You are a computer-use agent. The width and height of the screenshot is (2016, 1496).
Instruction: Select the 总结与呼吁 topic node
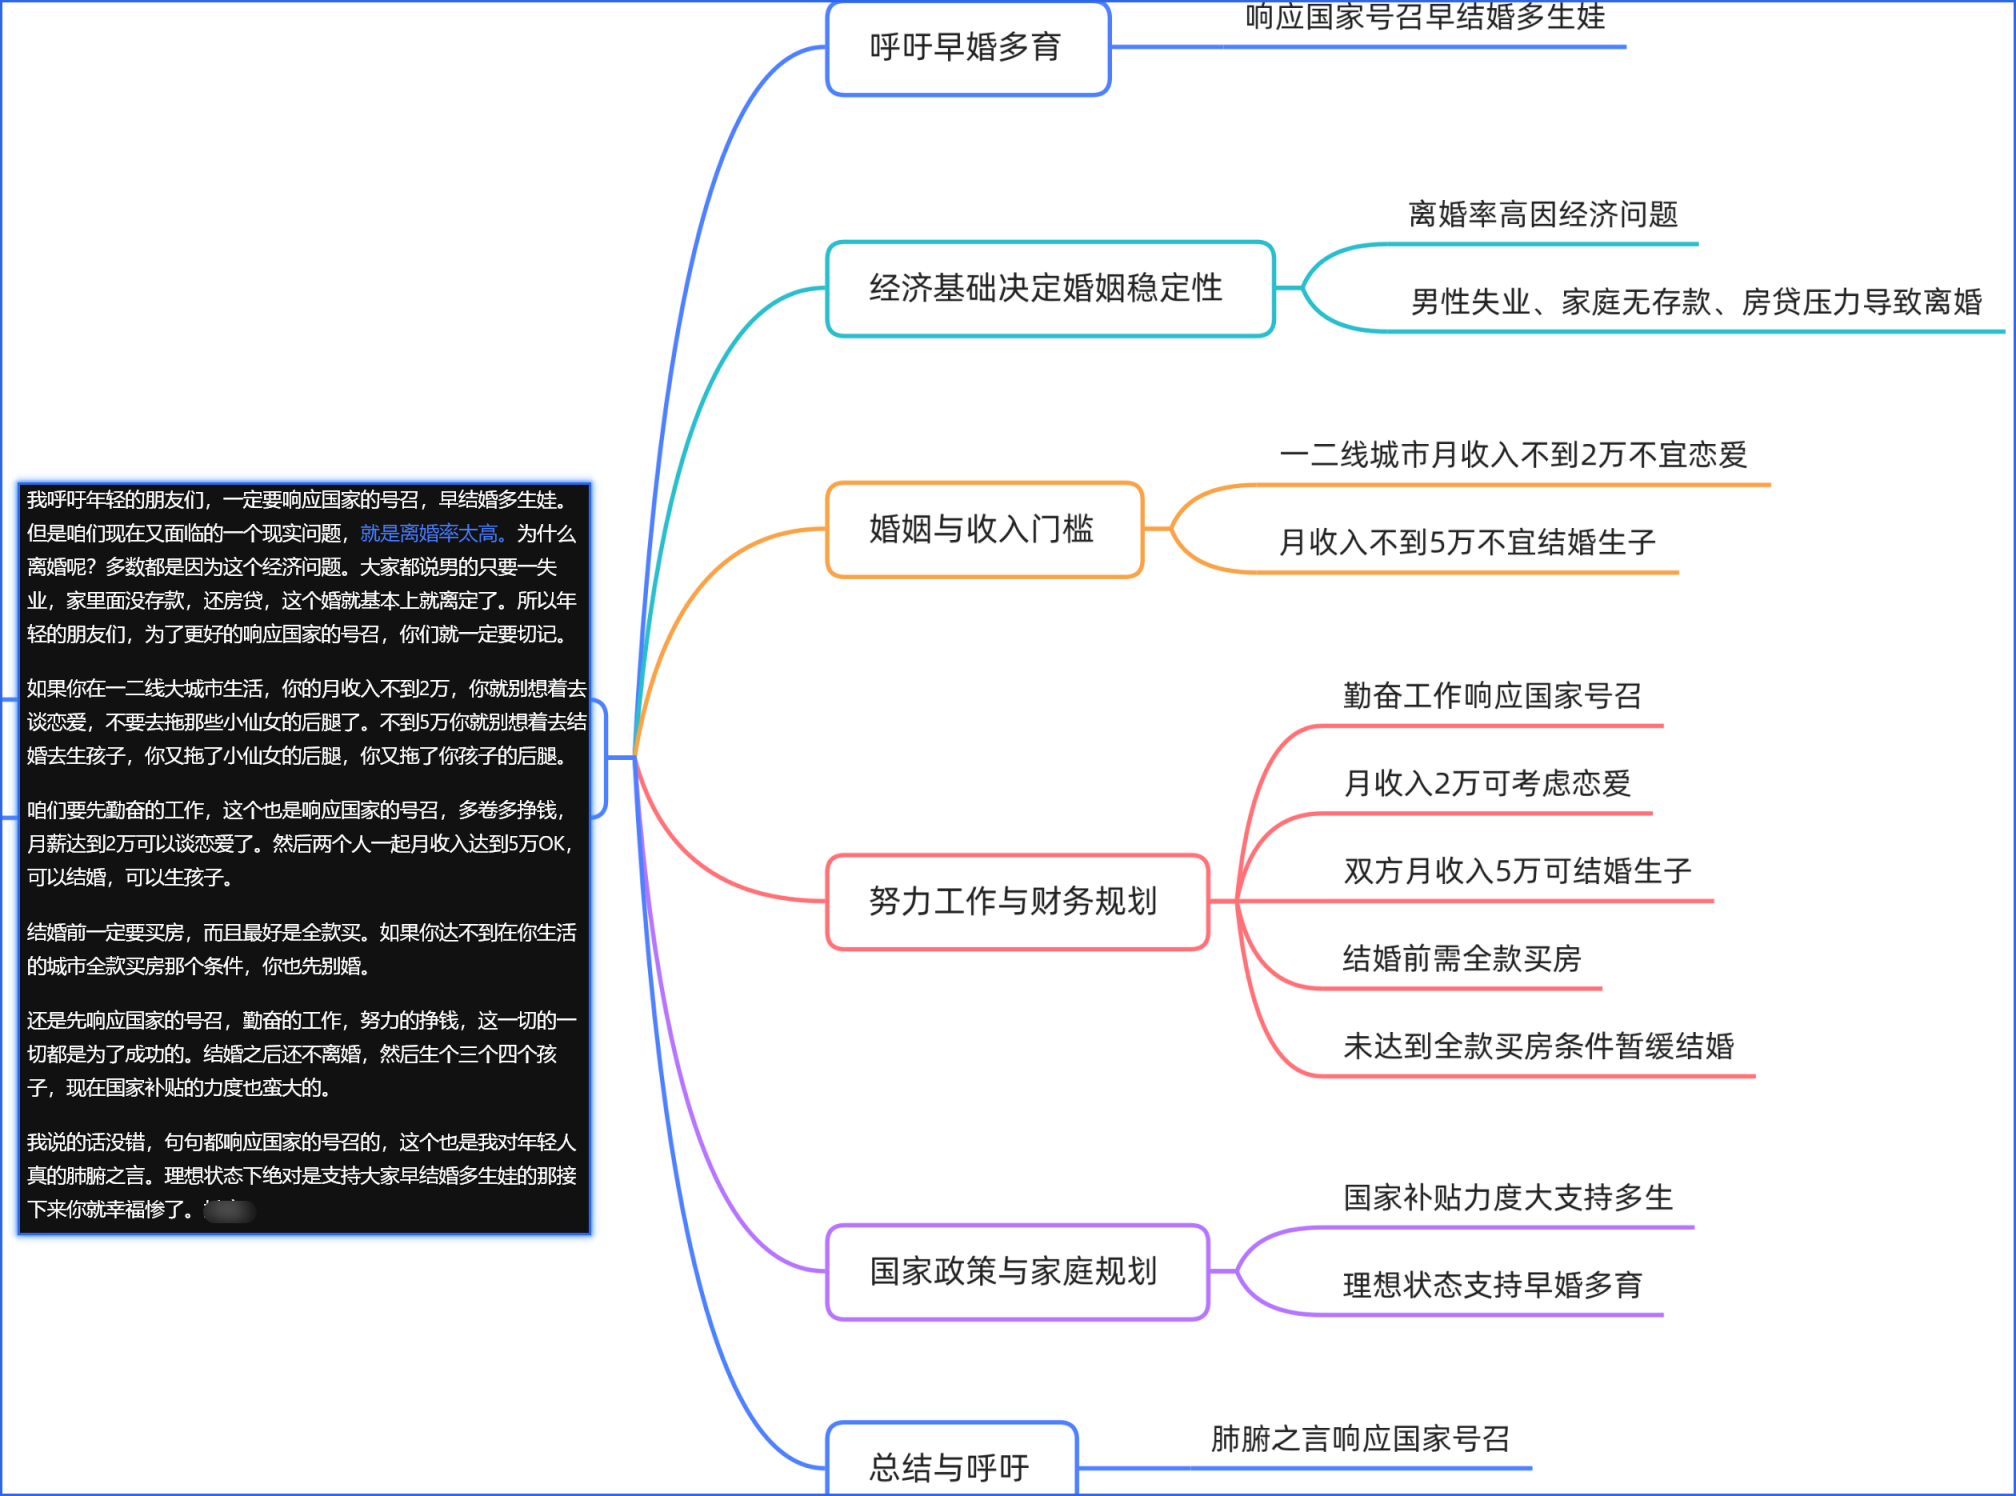tap(950, 1466)
